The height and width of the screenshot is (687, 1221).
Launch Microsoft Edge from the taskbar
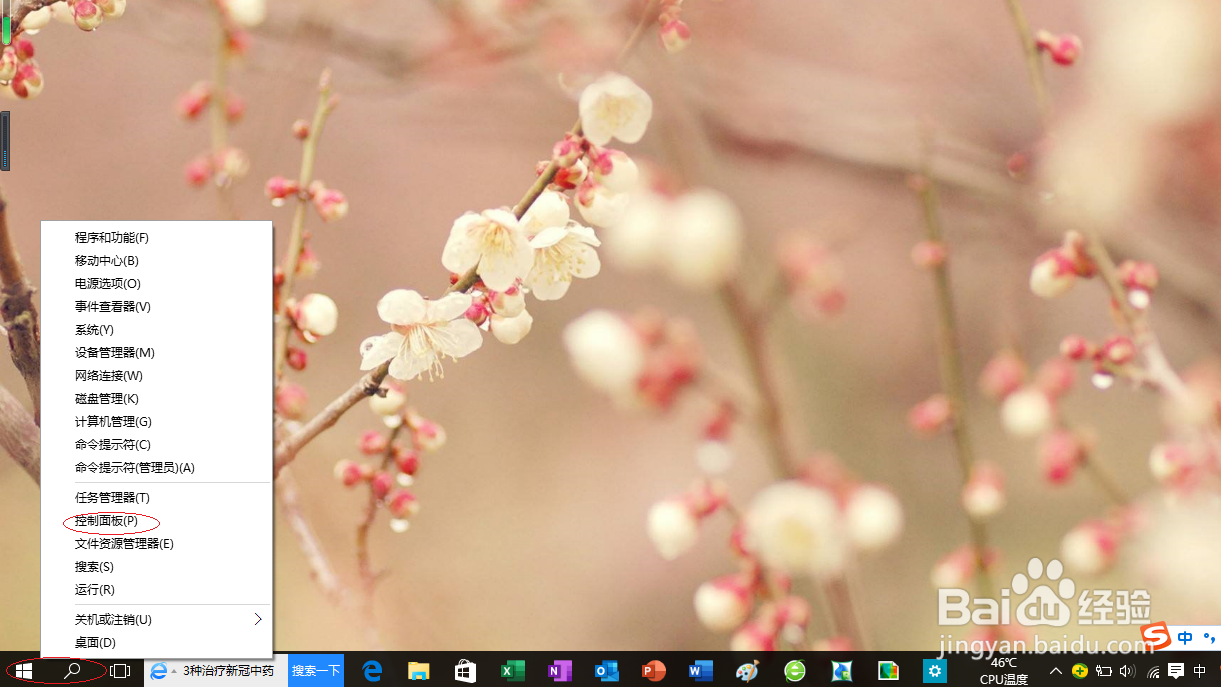click(x=372, y=671)
